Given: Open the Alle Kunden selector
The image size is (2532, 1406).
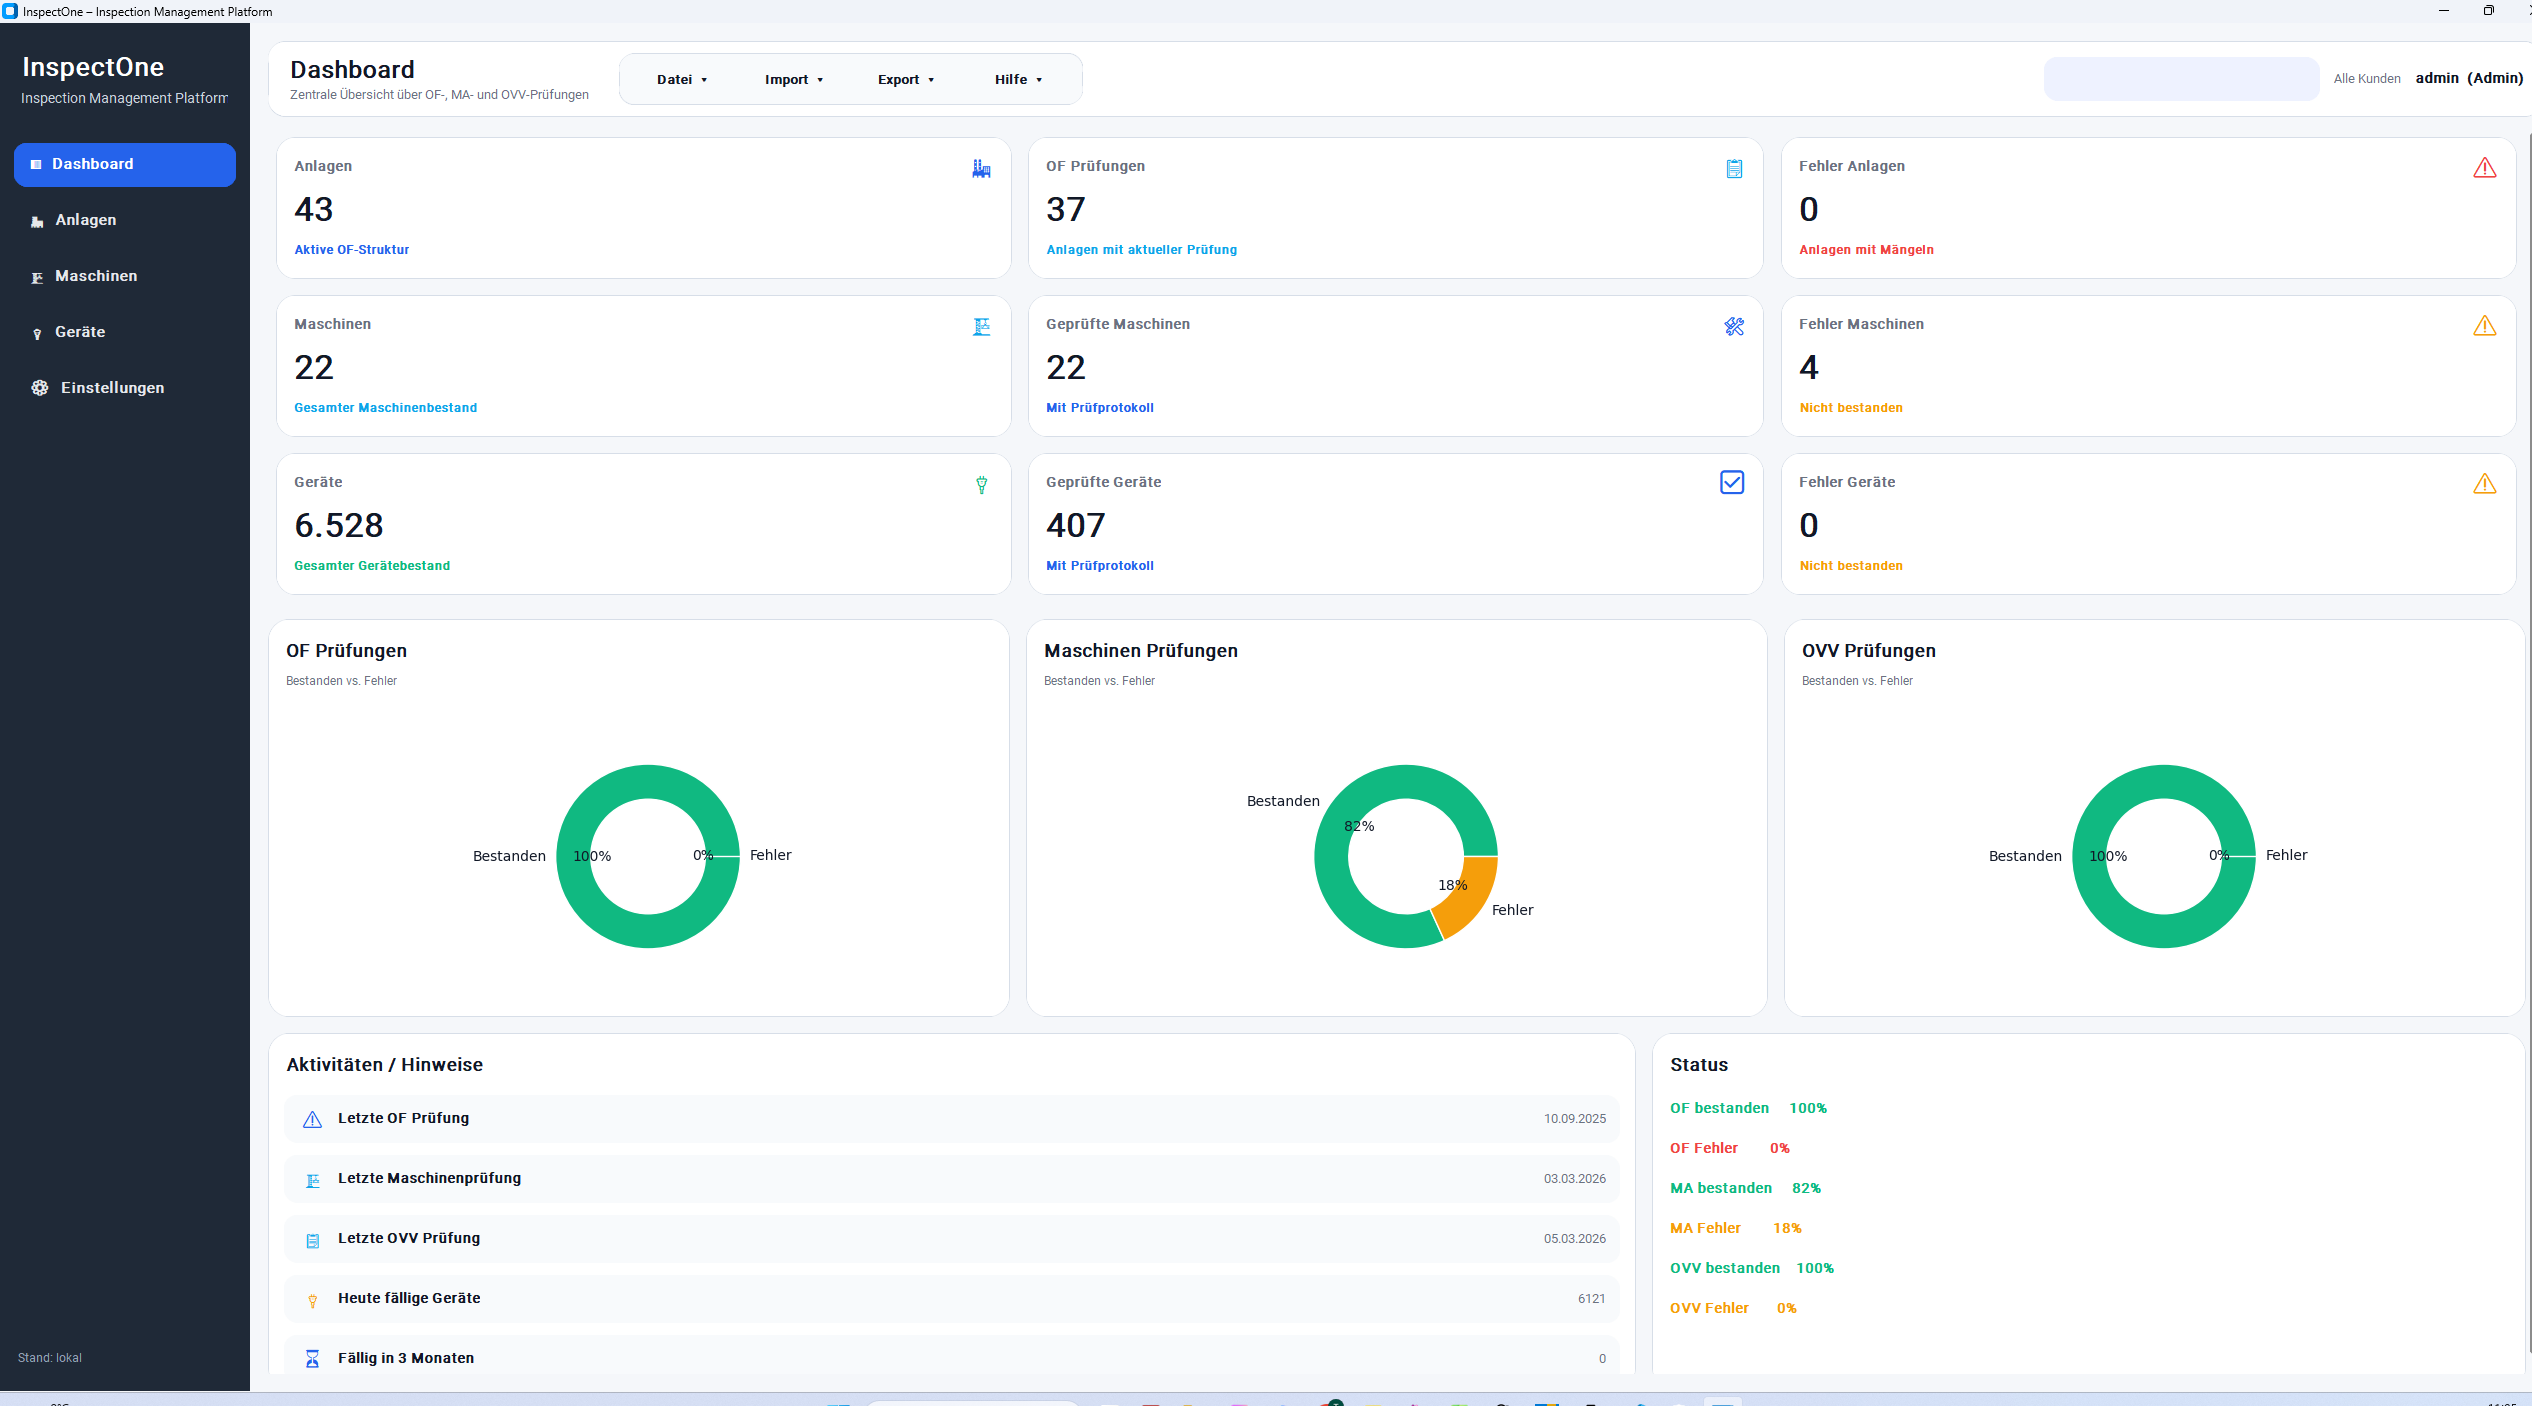Looking at the screenshot, I should (2367, 78).
